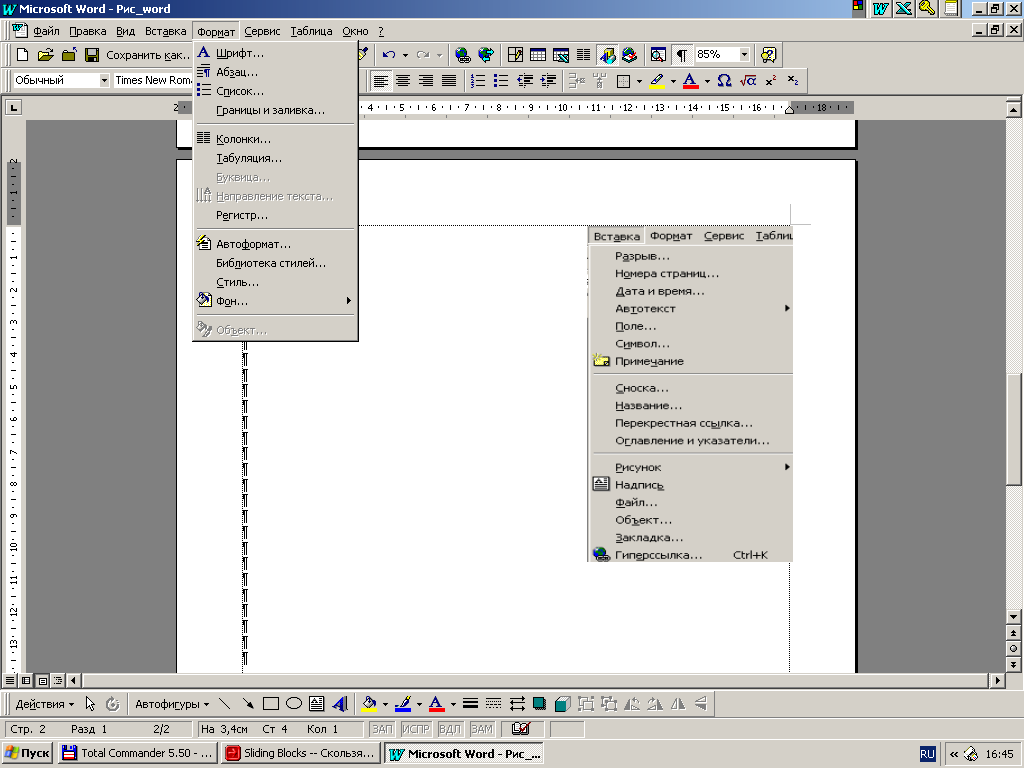Apply numbered list formatting
Viewport: 1024px width, 768px height.
pyautogui.click(x=478, y=80)
